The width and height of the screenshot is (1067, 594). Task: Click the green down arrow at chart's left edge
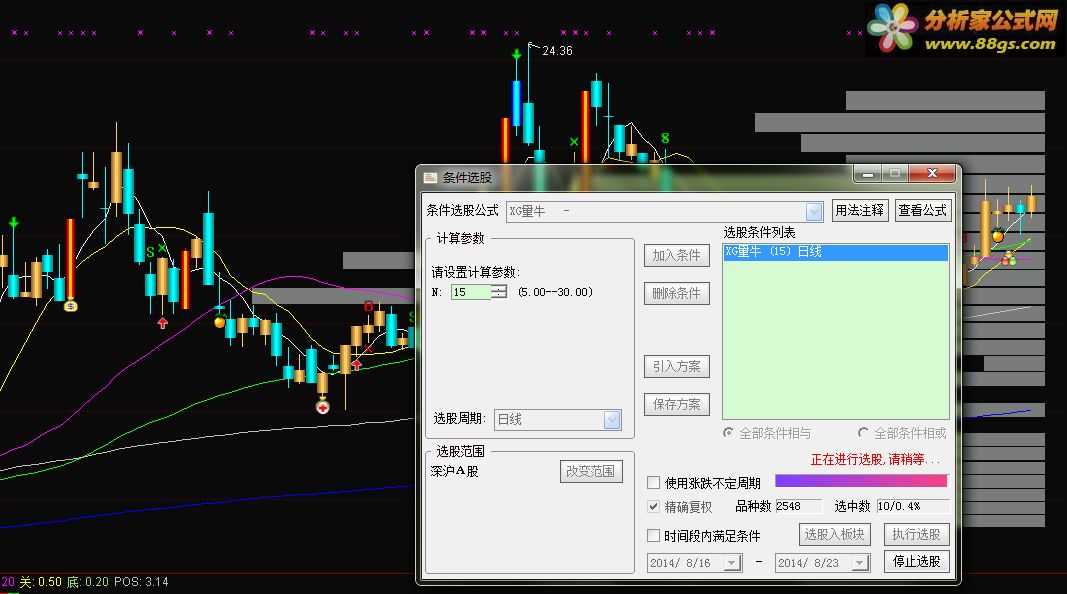click(14, 222)
